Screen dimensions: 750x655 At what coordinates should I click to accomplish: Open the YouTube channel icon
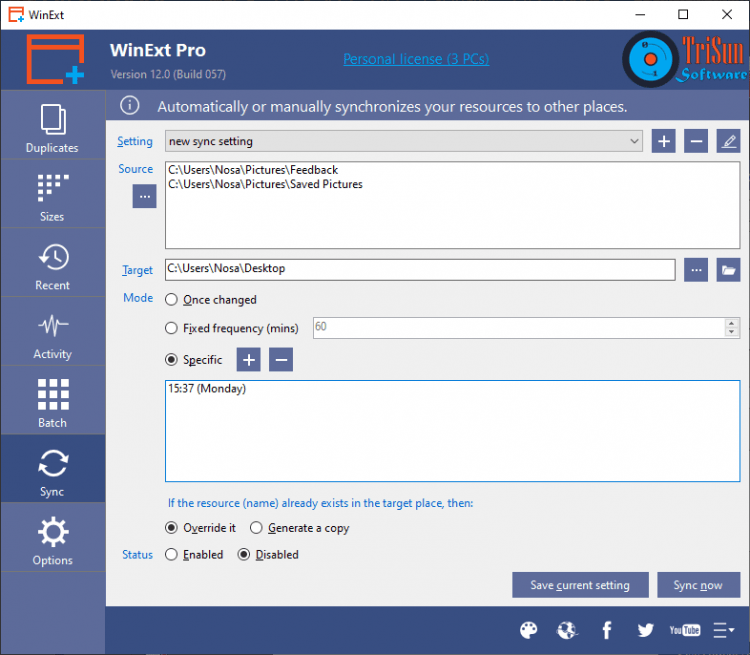coord(685,630)
